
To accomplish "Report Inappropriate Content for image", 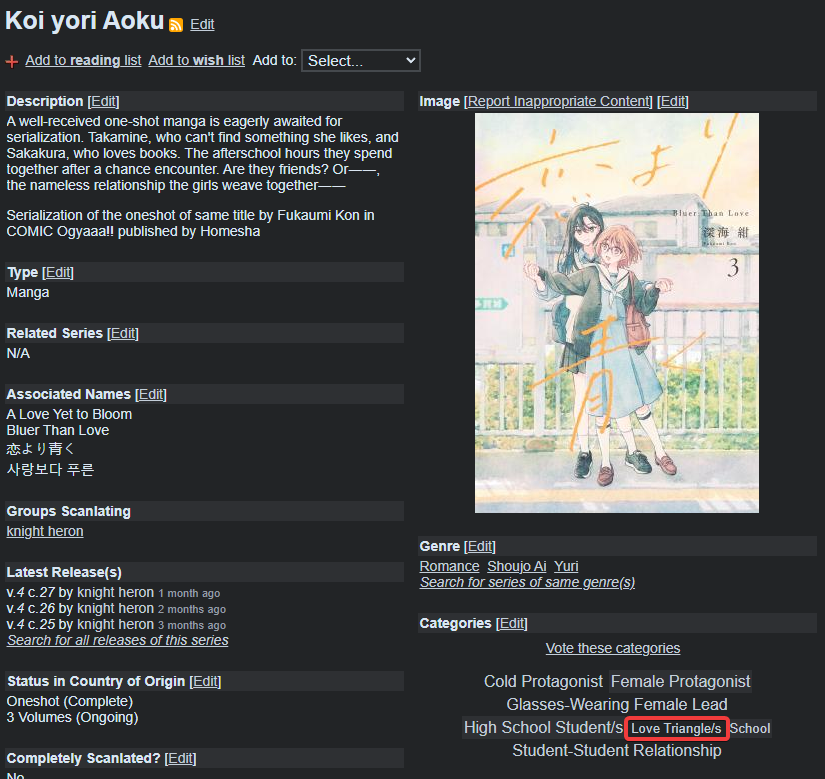I will point(558,101).
